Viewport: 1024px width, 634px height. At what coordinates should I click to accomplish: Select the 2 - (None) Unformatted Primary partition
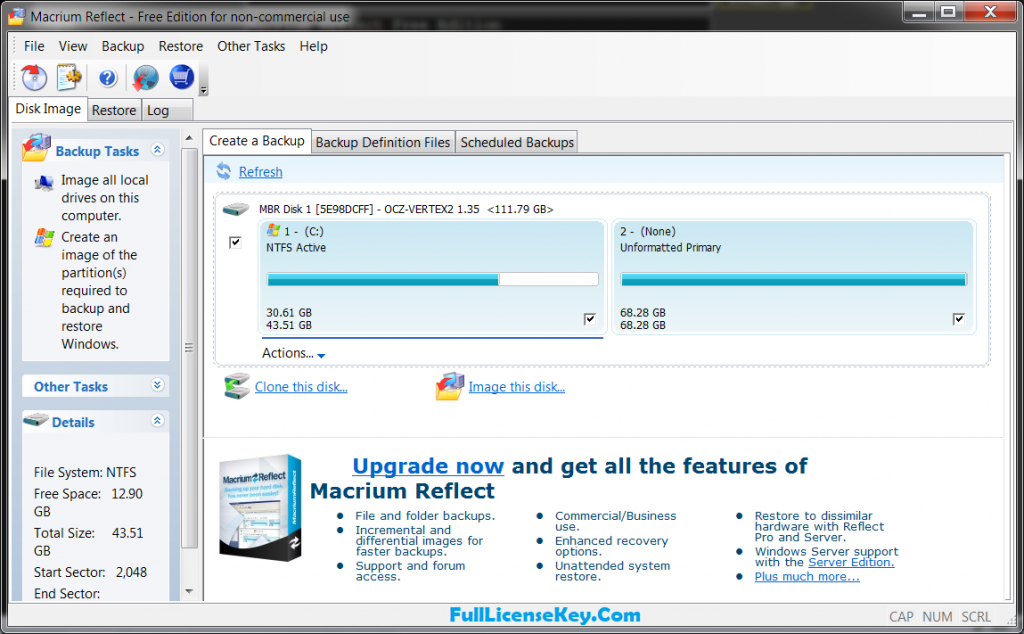tap(794, 277)
